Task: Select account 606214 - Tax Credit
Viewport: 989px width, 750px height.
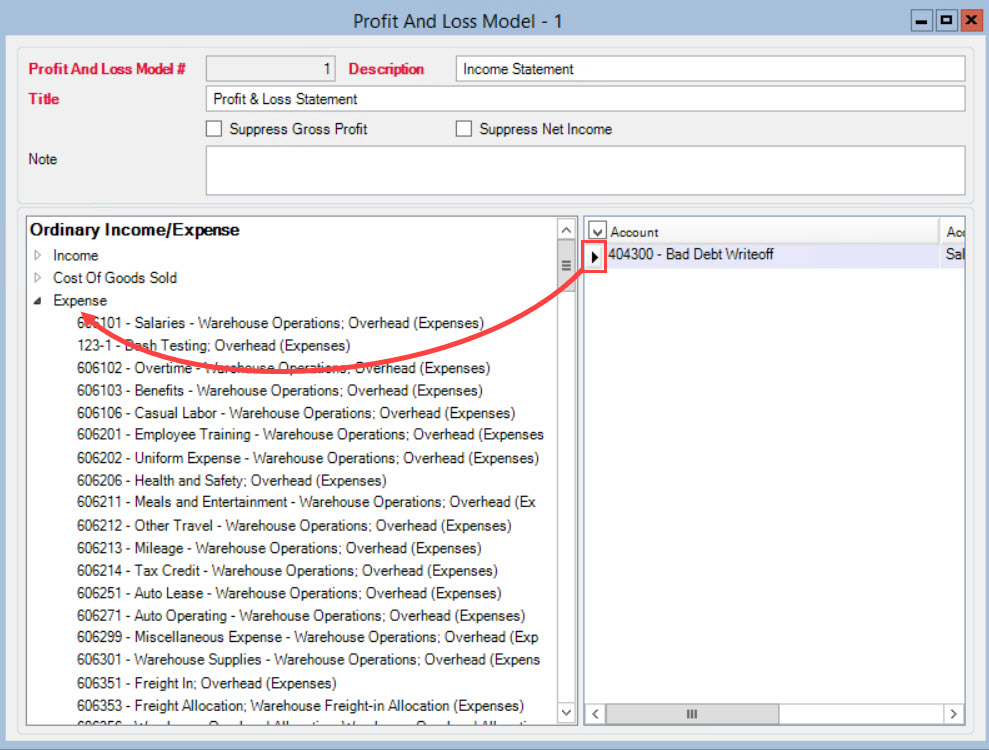Action: click(287, 571)
